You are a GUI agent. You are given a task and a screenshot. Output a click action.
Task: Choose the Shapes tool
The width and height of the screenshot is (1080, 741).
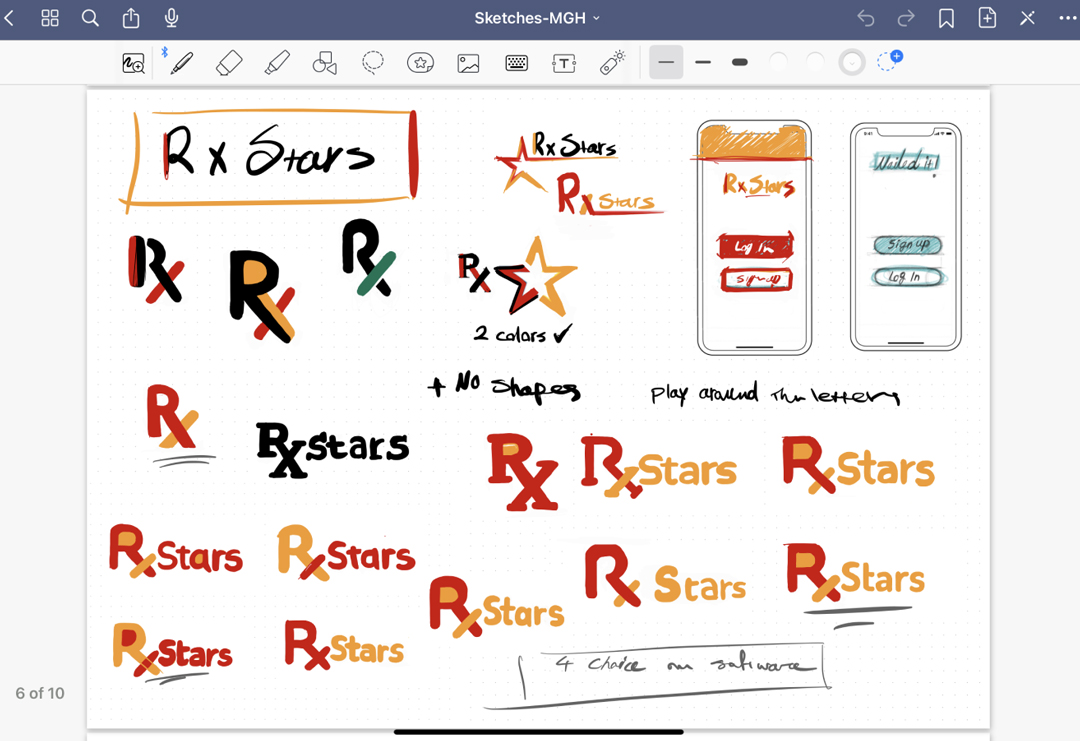(324, 63)
